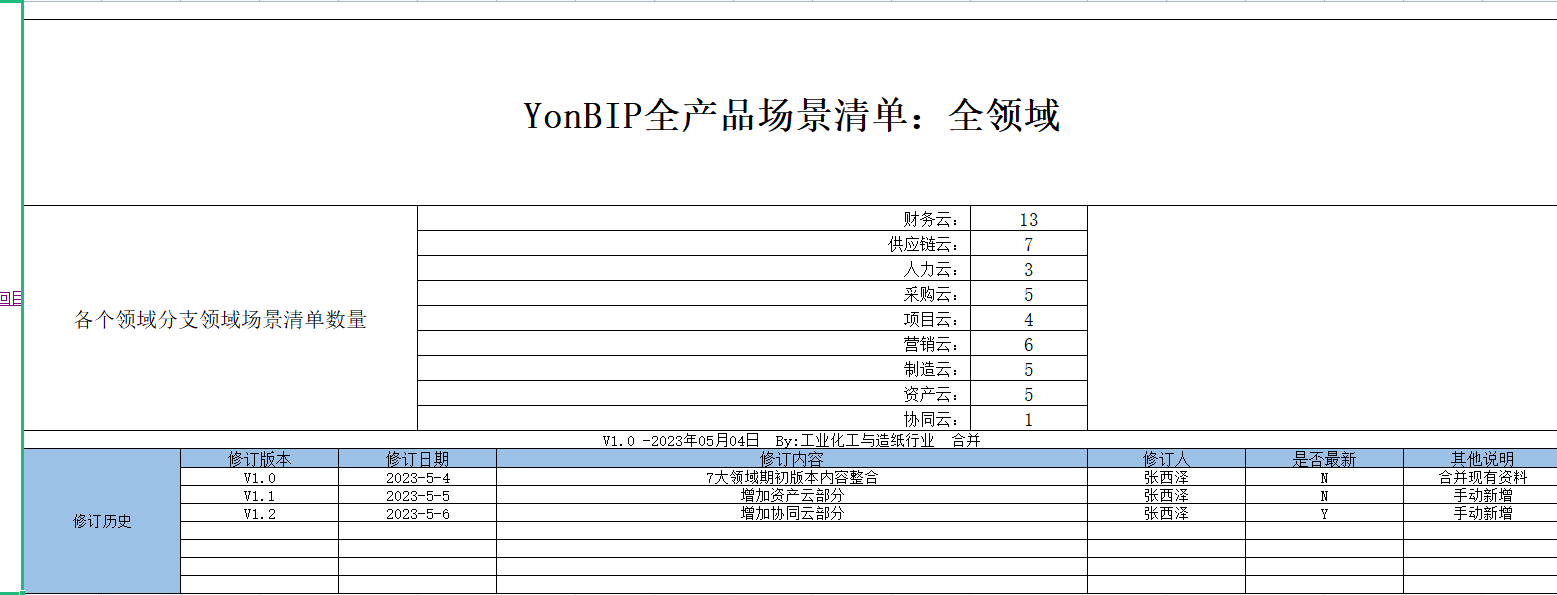Click 手动新增 in the V1.1 row
This screenshot has height=595, width=1557.
(1482, 496)
